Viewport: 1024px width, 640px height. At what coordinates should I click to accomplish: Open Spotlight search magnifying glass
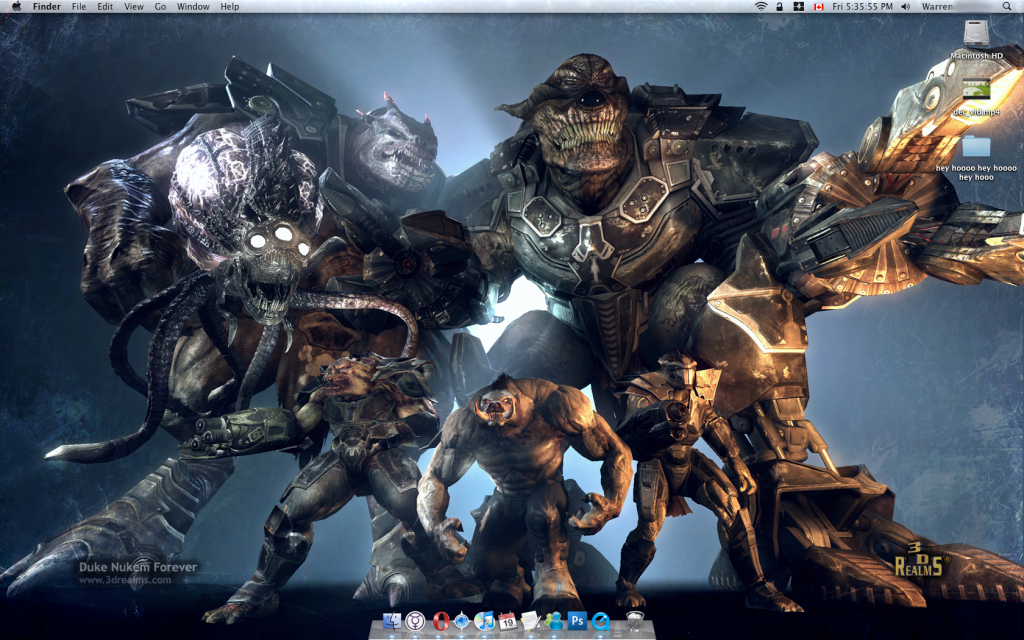coord(1007,7)
